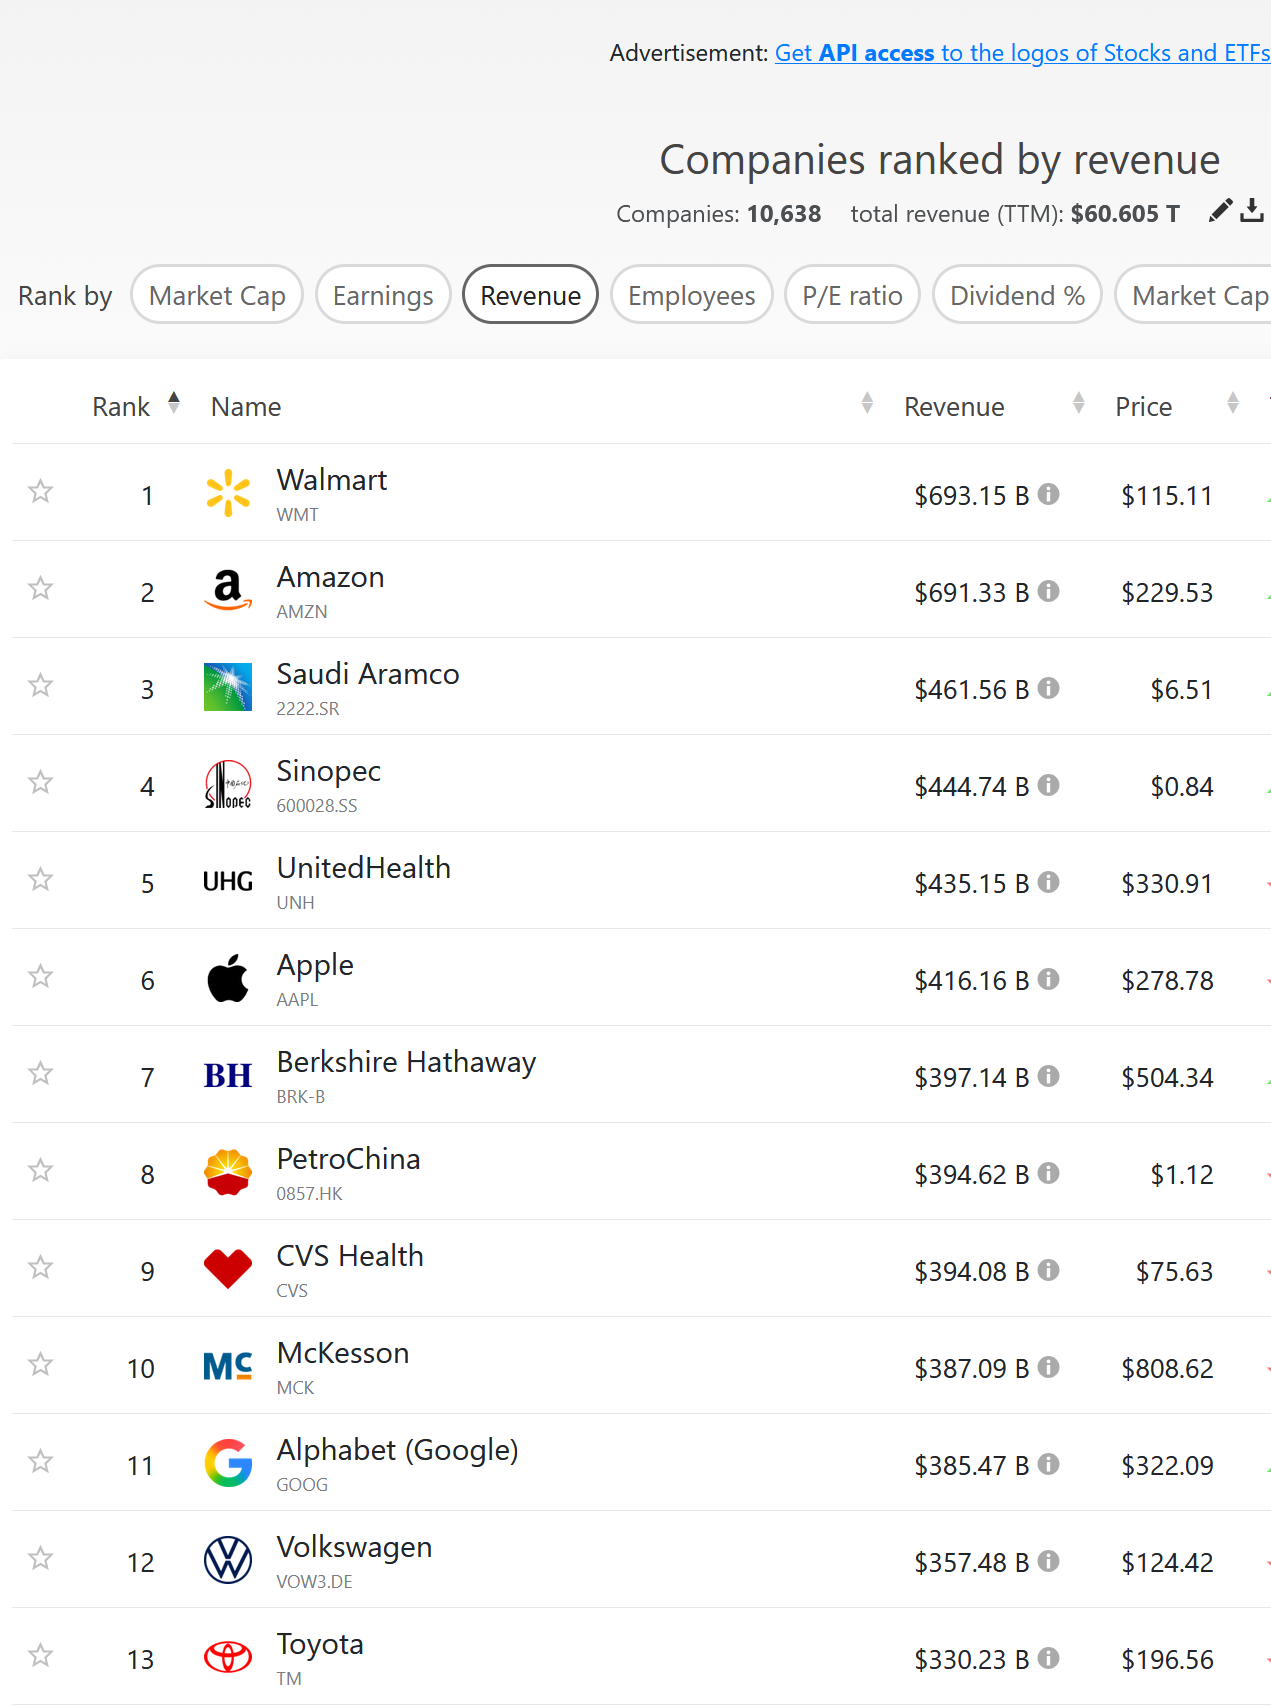1271x1706 pixels.
Task: Click CVS Health price $75.63
Action: coord(1174,1272)
